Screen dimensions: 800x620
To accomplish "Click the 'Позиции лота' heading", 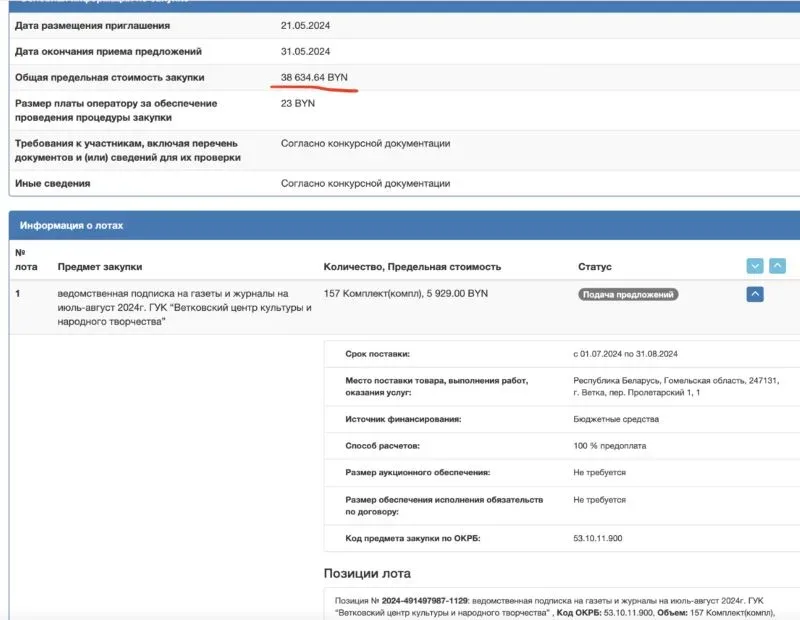I will point(367,573).
